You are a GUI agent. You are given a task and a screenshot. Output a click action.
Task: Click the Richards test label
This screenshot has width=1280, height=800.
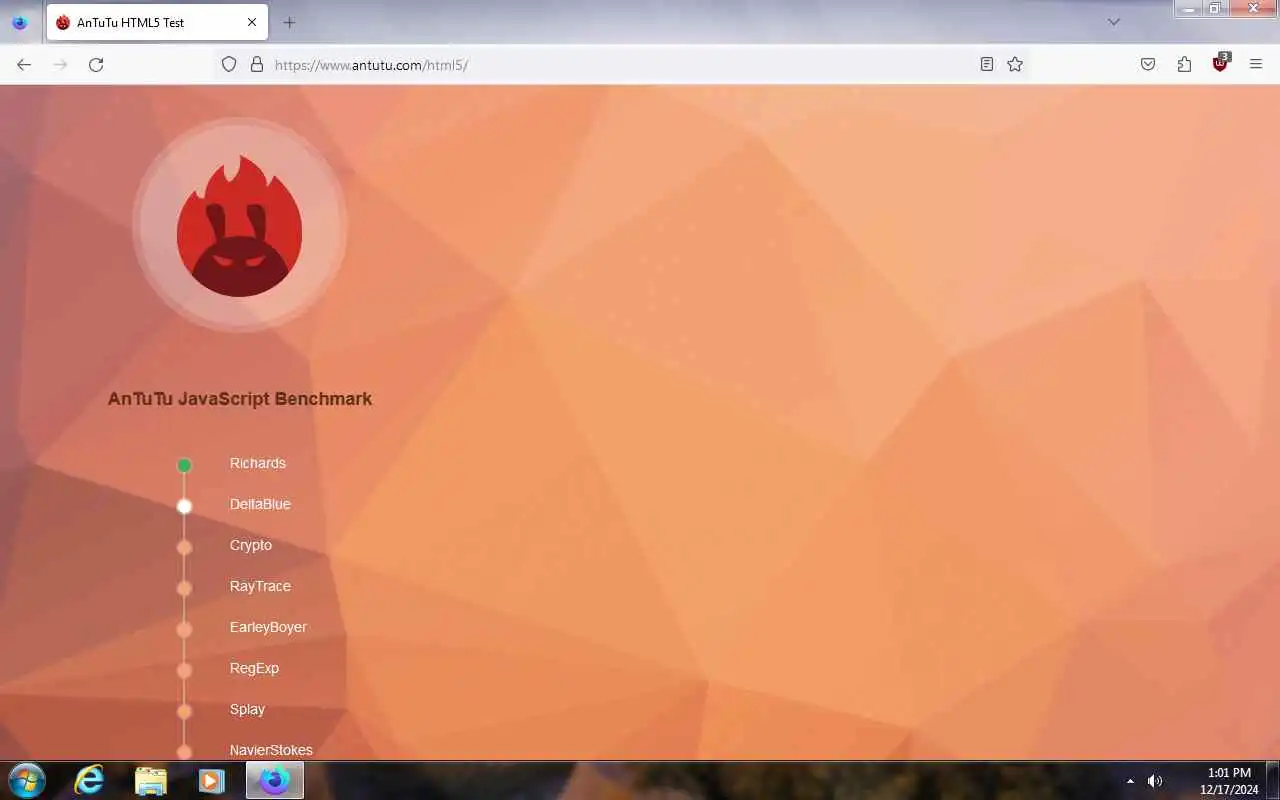click(258, 463)
